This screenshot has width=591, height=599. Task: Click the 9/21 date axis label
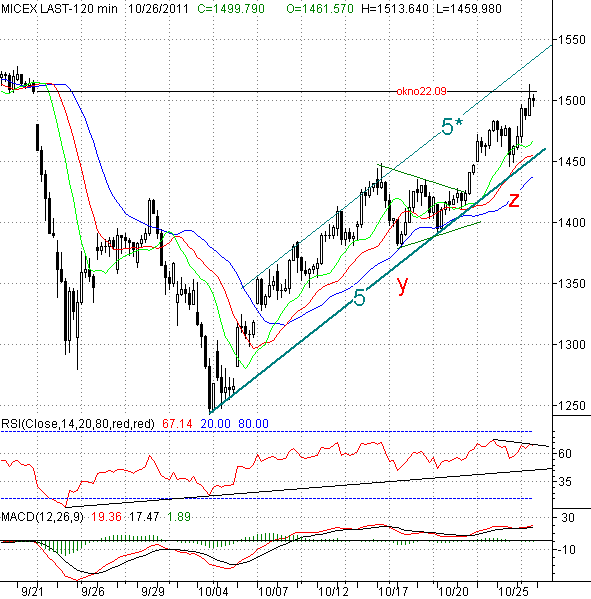32,591
